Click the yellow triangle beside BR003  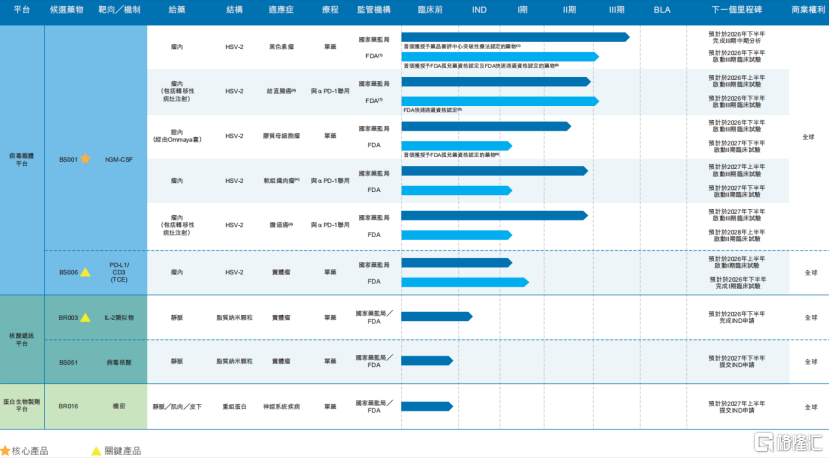pos(85,317)
